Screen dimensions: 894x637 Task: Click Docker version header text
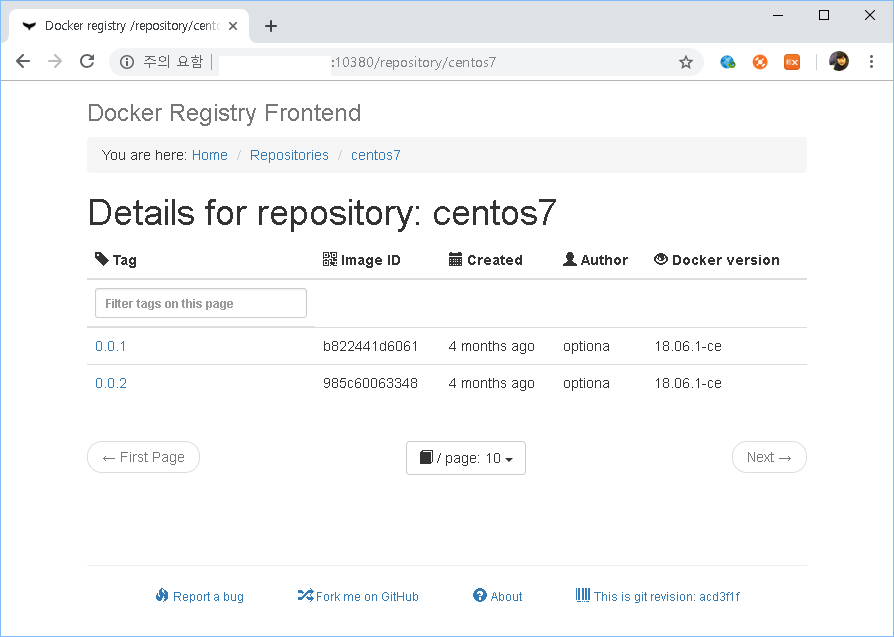coord(725,260)
